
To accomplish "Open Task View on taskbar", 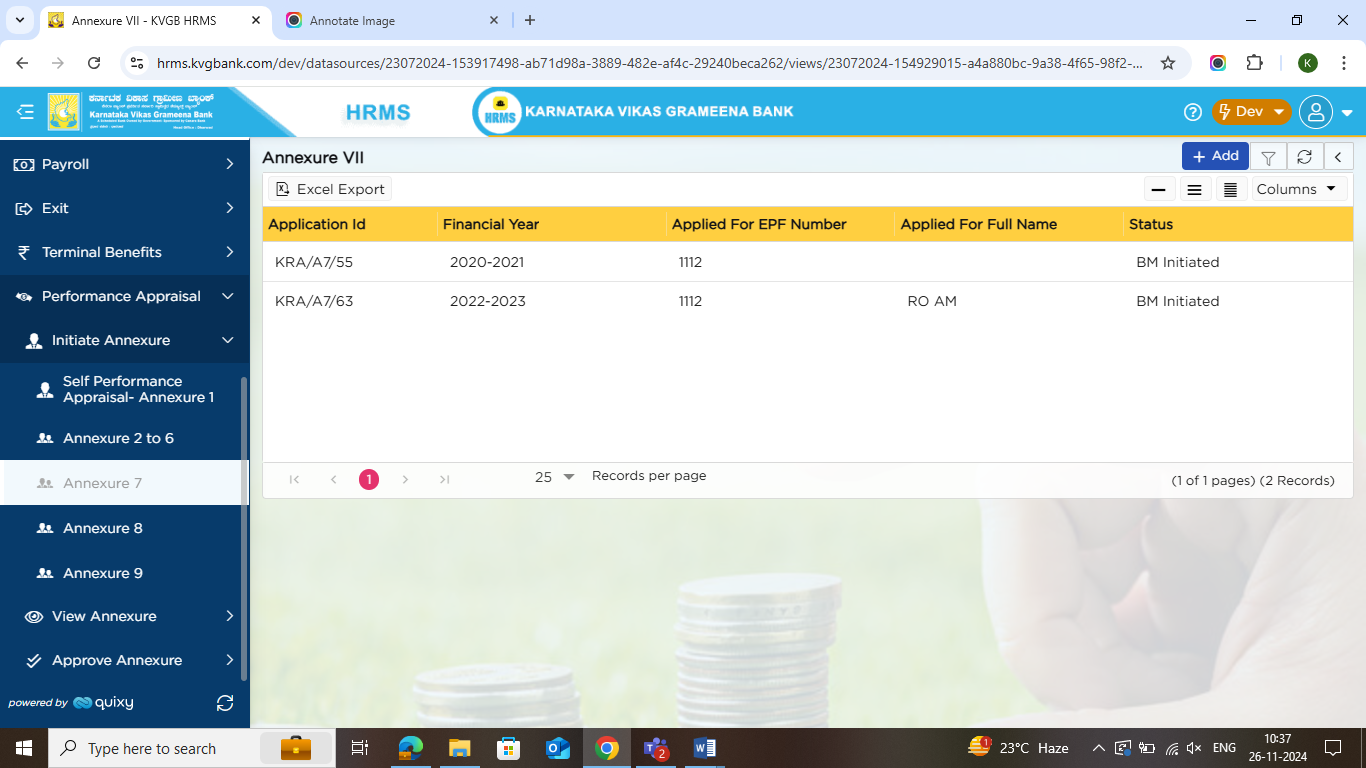I will coord(360,748).
